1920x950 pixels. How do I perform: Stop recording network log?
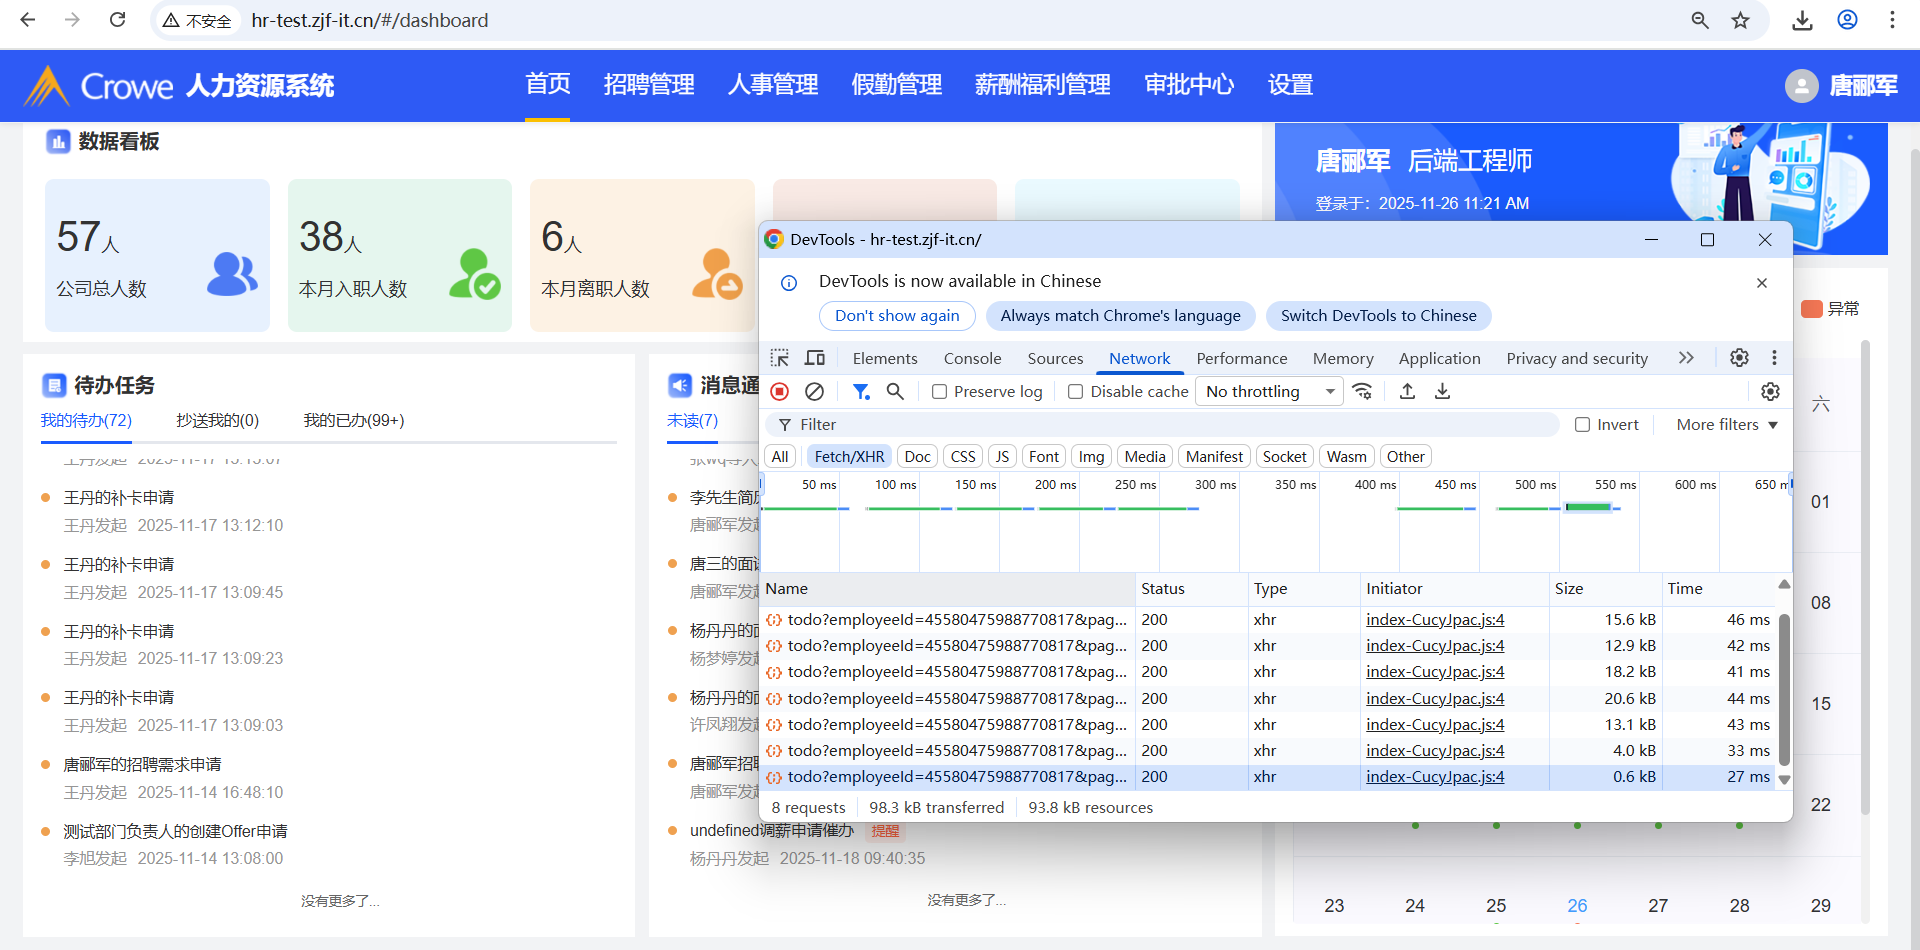pos(780,392)
